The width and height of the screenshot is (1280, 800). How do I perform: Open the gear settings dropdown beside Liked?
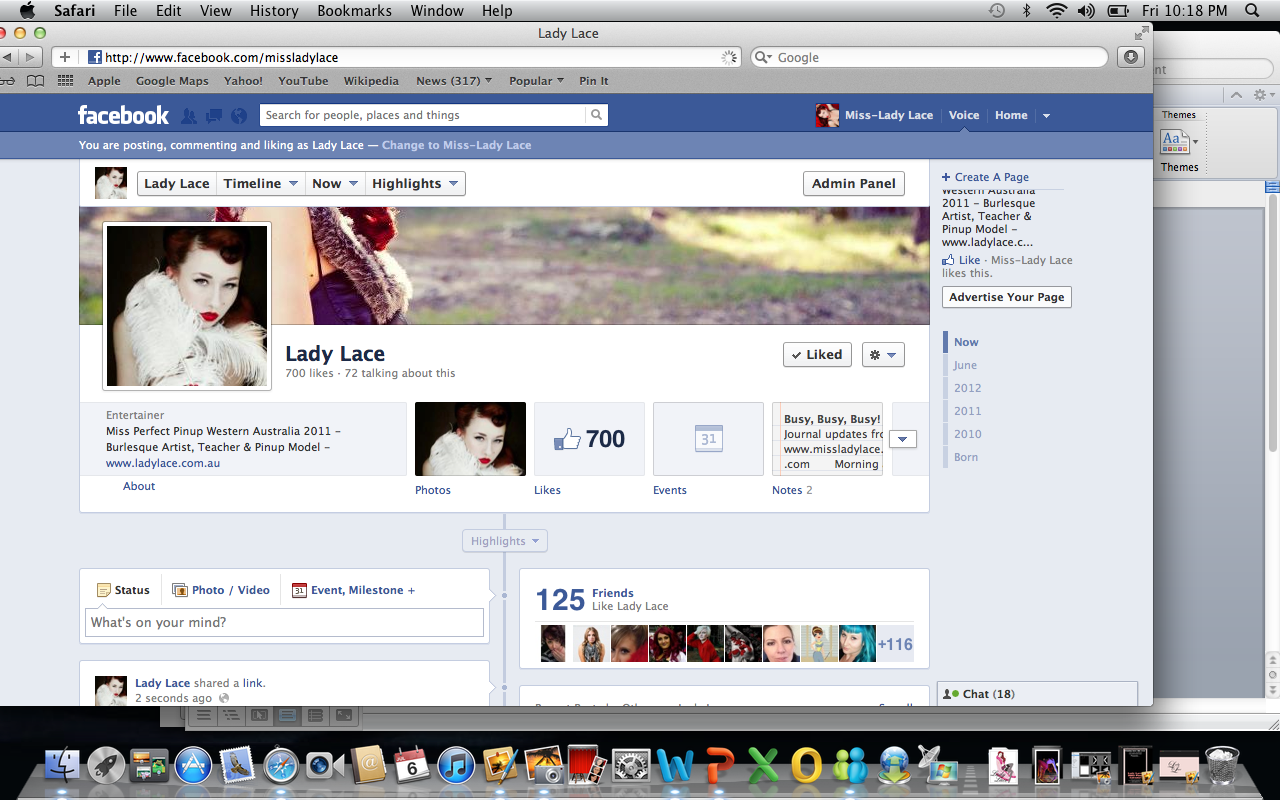(x=883, y=354)
